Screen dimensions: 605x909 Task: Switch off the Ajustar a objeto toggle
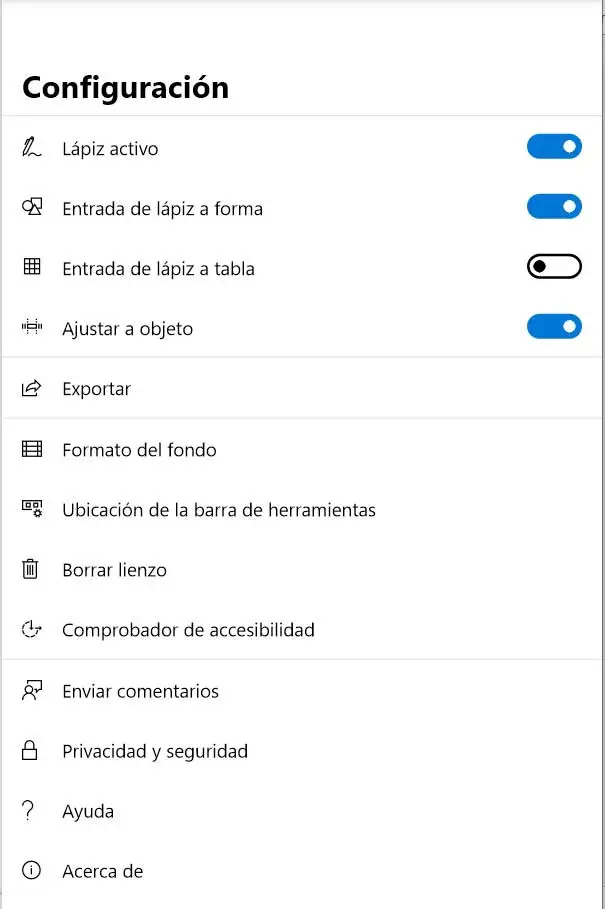coord(554,327)
